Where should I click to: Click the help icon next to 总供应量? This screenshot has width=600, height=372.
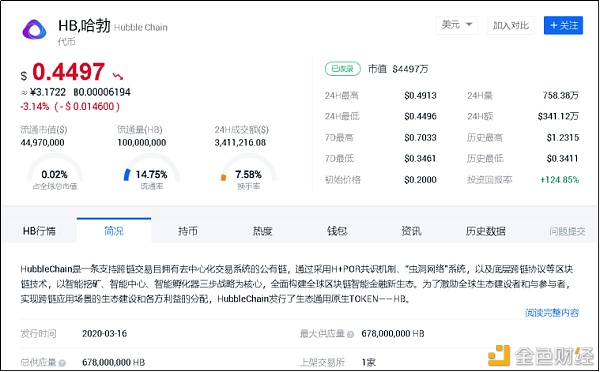(62, 363)
